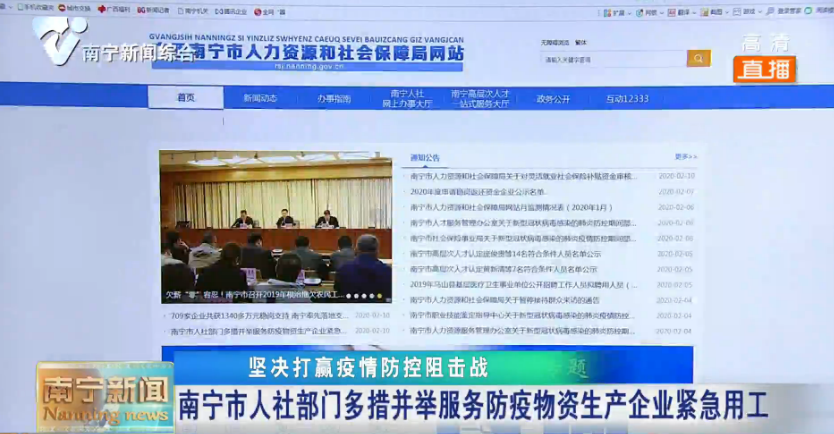Open 南宁市人才服务管理办公室 epidemic notice

pos(523,223)
